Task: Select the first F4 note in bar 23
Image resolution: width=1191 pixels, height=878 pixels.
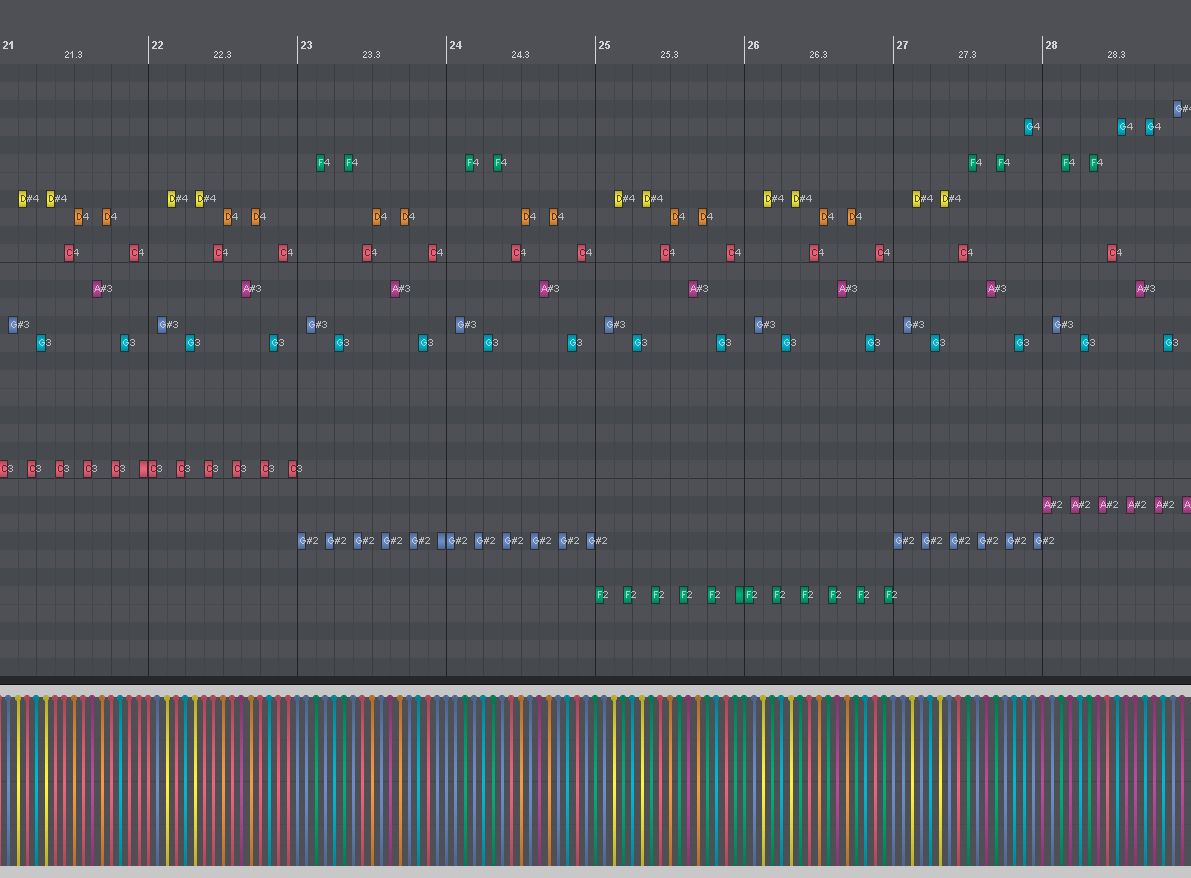Action: coord(321,163)
